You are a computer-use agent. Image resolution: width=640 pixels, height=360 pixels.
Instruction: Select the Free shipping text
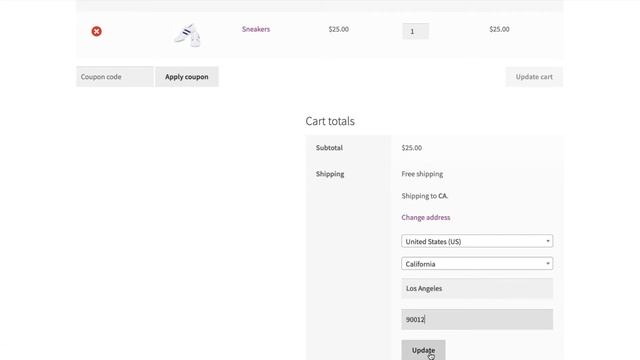[422, 174]
